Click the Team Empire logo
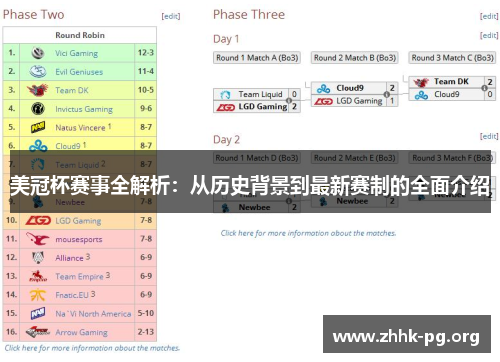This screenshot has height=362, width=500. pyautogui.click(x=38, y=276)
